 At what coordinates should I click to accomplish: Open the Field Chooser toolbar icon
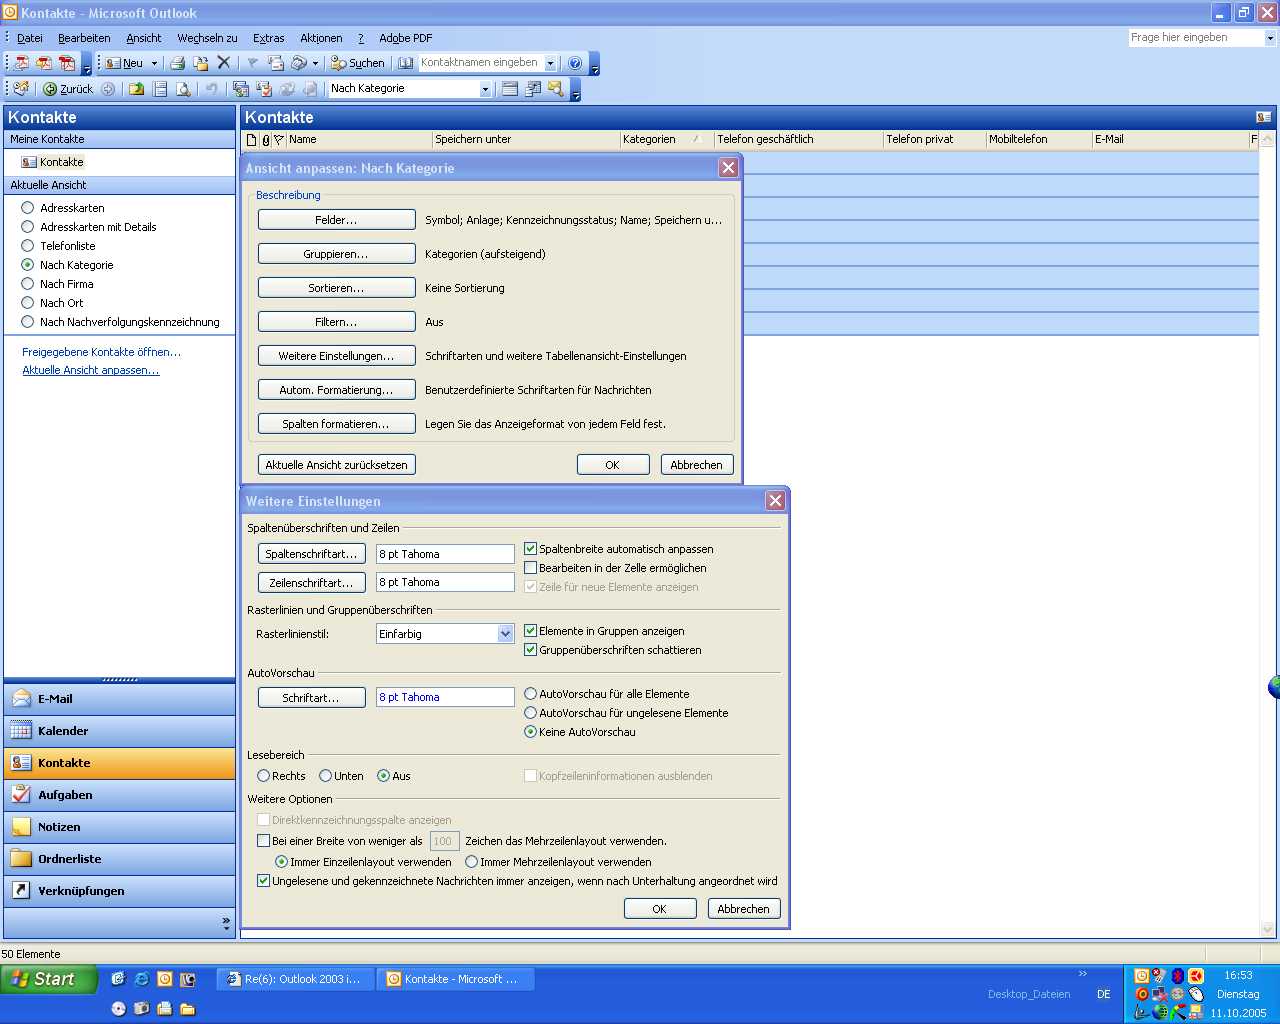(533, 89)
